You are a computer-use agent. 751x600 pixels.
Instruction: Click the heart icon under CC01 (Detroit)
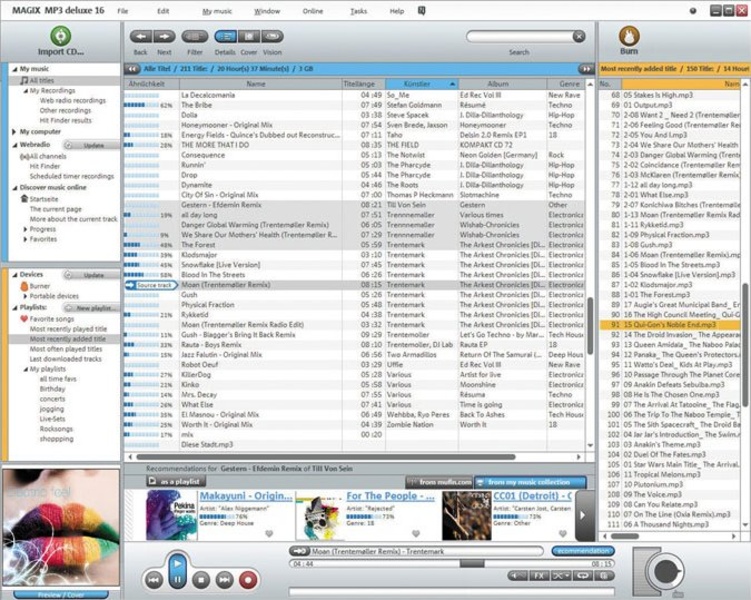coord(563,533)
